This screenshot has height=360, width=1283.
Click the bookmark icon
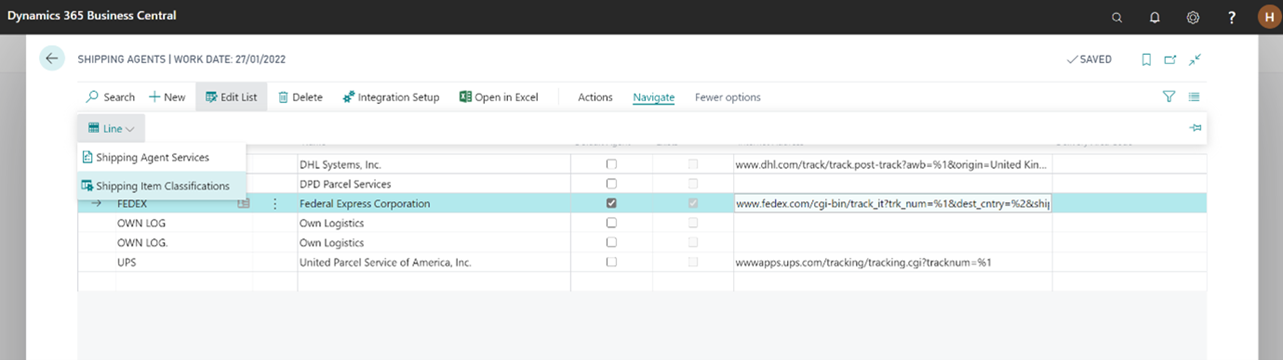[x=1147, y=60]
